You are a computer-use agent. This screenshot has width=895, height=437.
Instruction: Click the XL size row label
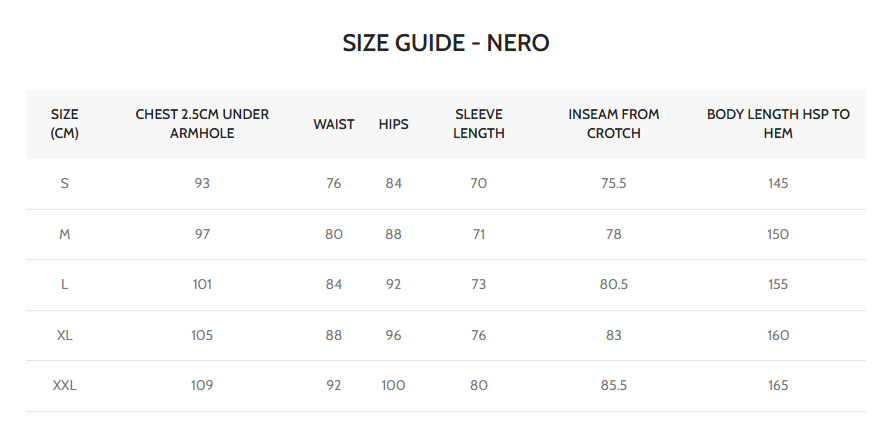[x=65, y=335]
